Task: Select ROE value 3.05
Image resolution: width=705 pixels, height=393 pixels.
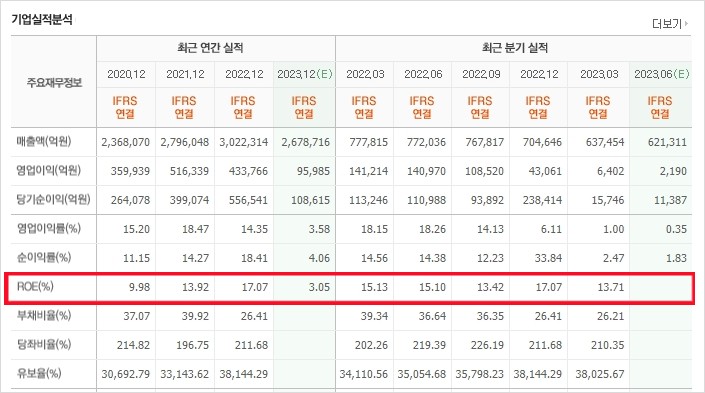Action: [x=319, y=287]
